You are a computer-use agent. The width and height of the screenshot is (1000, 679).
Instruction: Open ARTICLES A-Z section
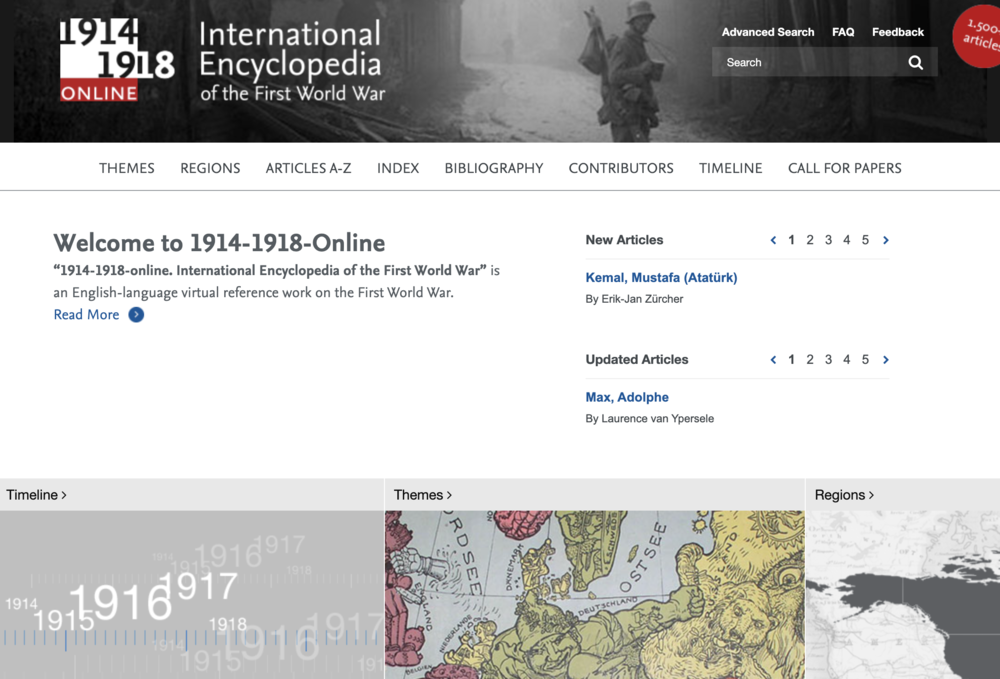pyautogui.click(x=308, y=168)
